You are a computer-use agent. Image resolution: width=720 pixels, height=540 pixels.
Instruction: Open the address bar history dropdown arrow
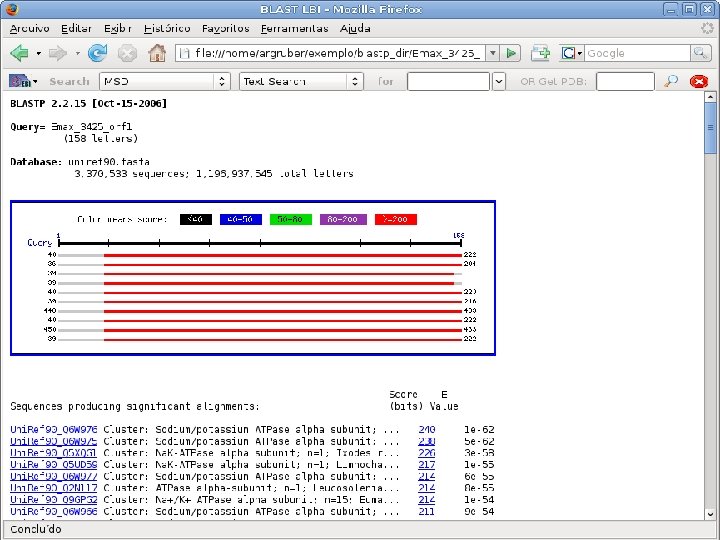(493, 53)
